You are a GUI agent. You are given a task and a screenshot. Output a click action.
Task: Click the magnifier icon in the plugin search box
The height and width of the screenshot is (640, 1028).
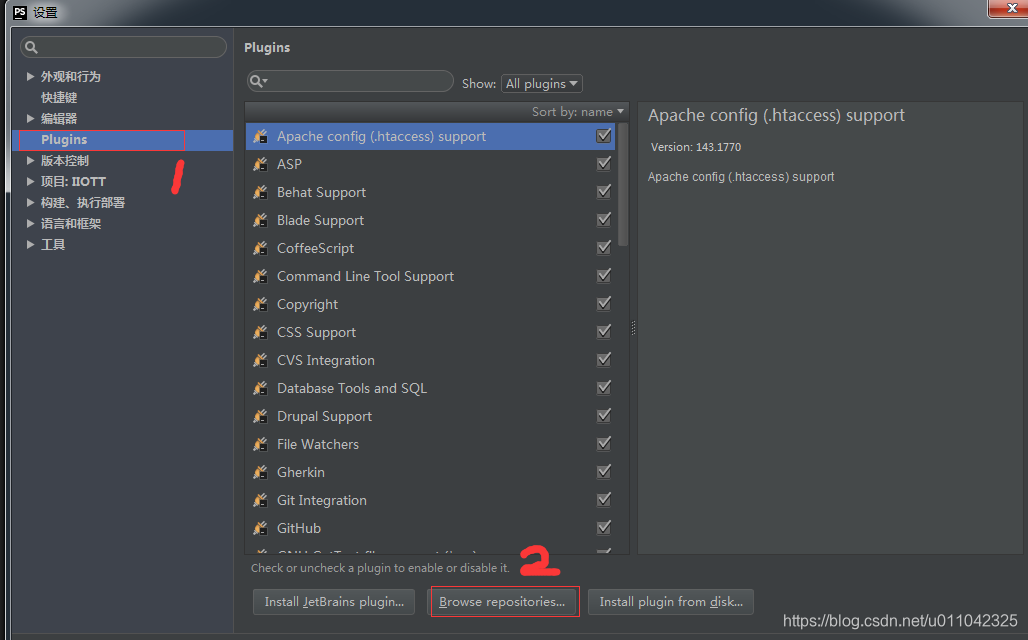pyautogui.click(x=258, y=80)
